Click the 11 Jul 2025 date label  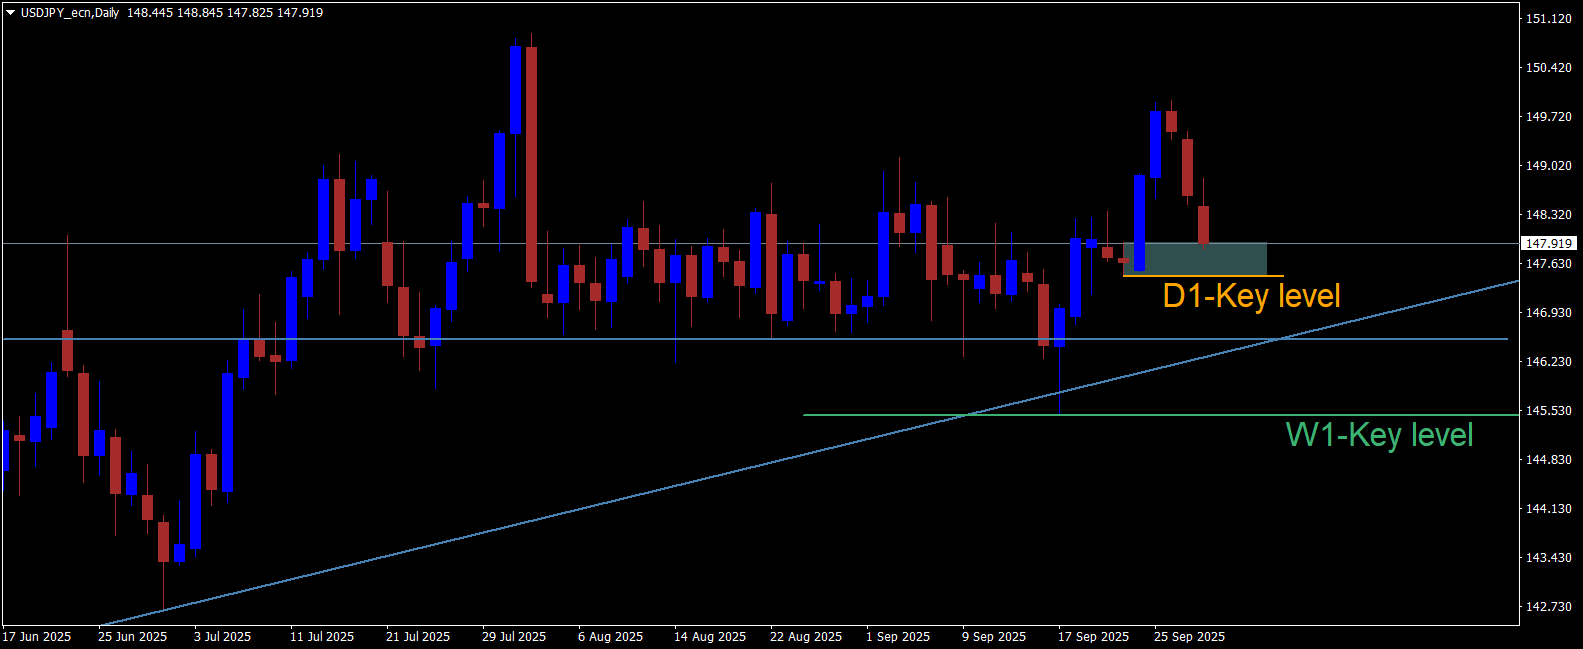click(x=322, y=637)
